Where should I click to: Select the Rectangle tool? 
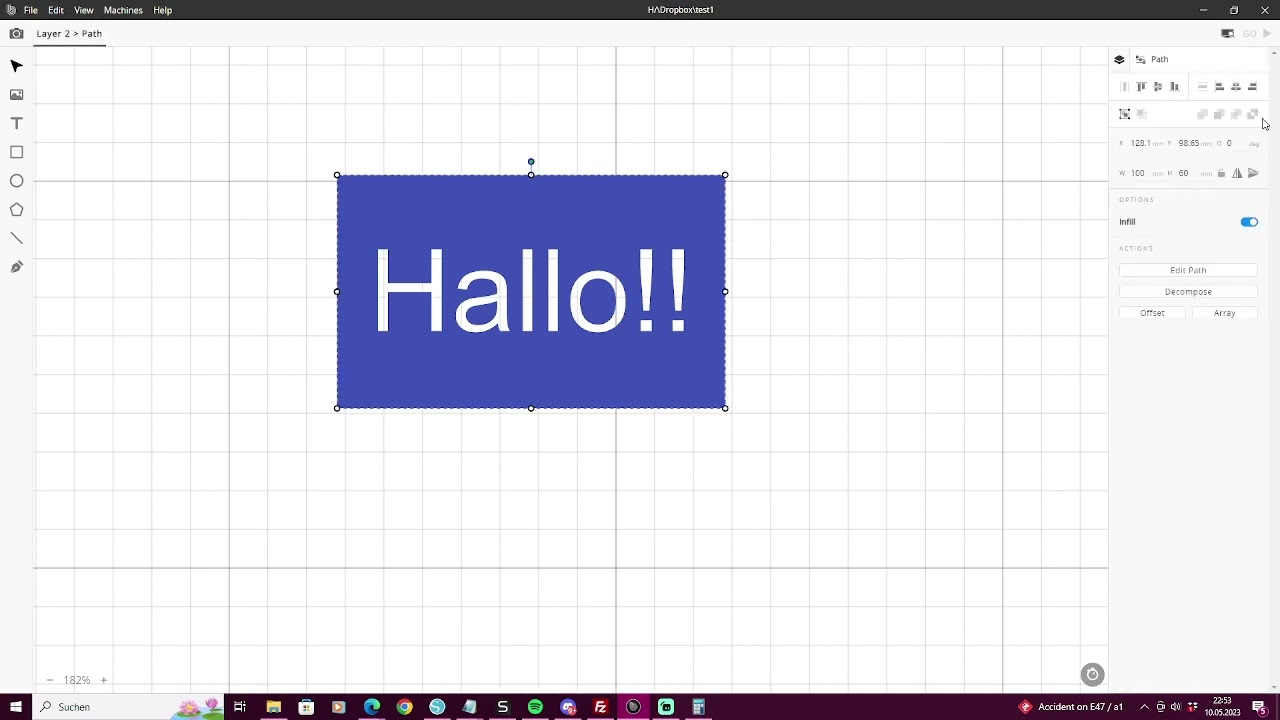pyautogui.click(x=16, y=152)
